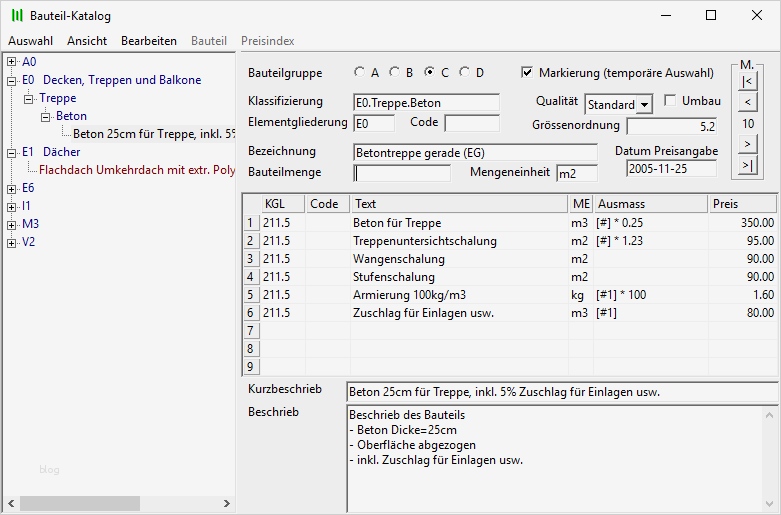
Task: Click cell 'Armierung 100kg/m3'
Action: pyautogui.click(x=459, y=295)
